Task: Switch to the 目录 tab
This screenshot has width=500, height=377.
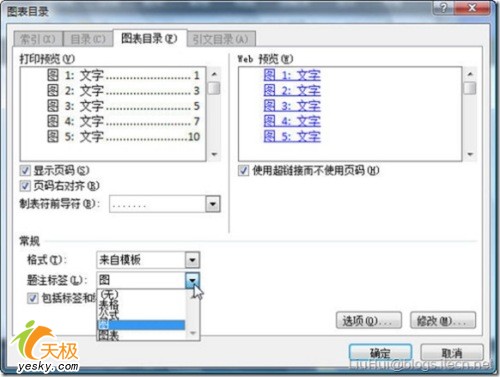Action: (88, 40)
